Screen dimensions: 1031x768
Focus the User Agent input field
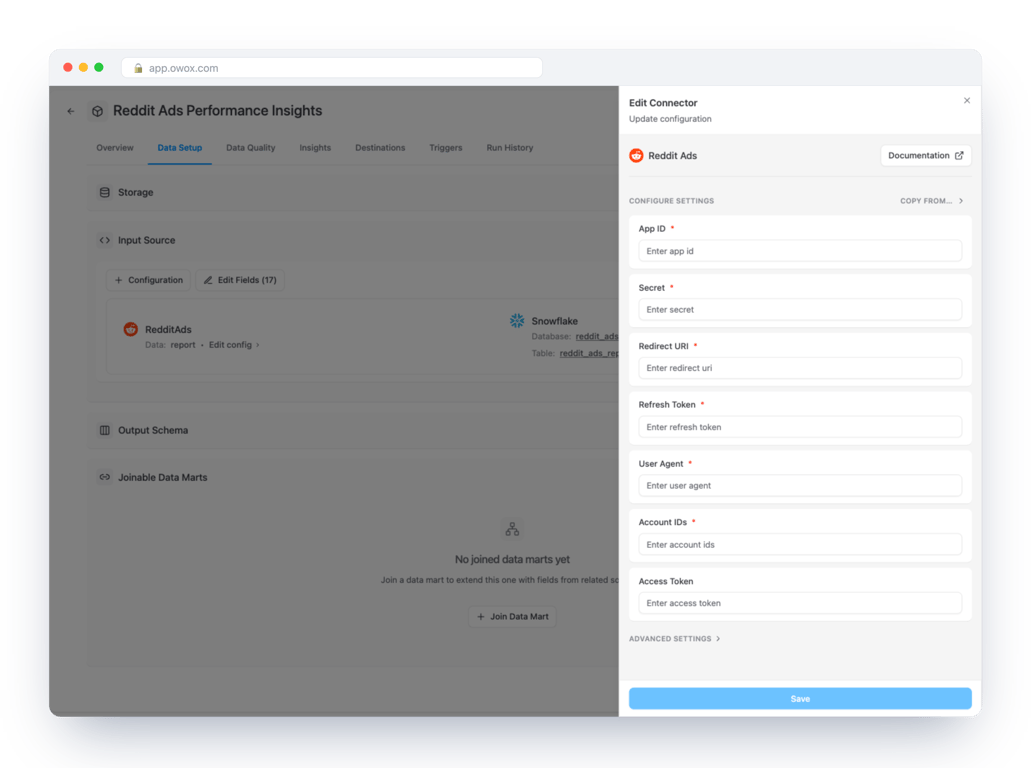800,485
